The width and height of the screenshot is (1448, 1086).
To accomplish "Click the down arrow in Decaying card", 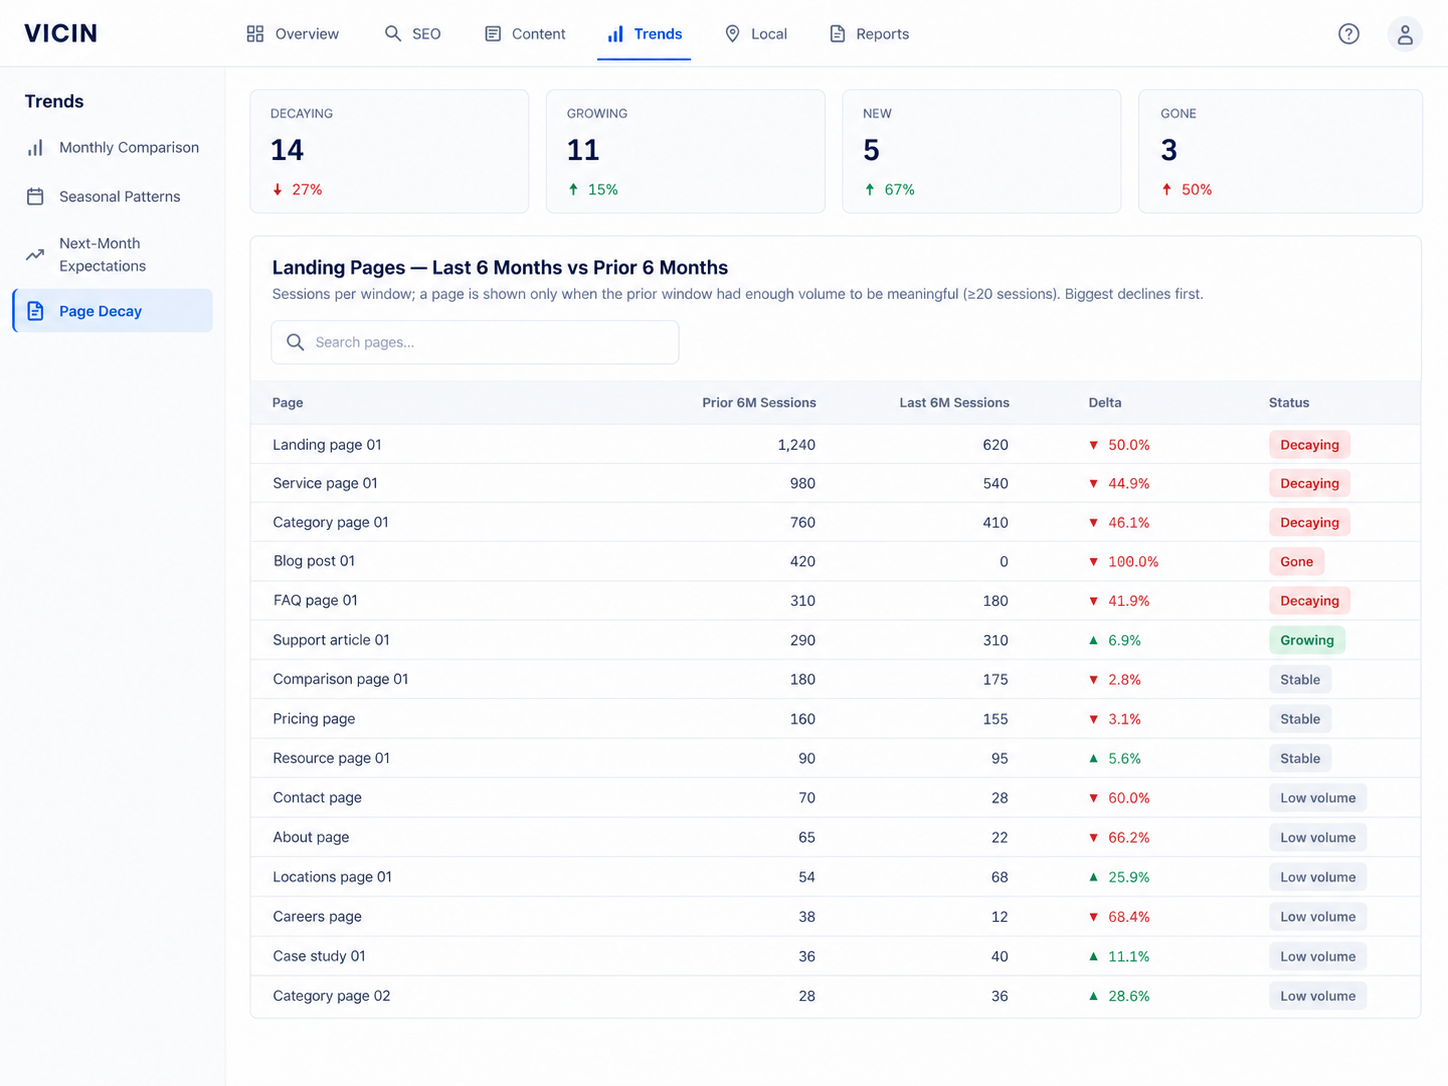I will coord(277,189).
